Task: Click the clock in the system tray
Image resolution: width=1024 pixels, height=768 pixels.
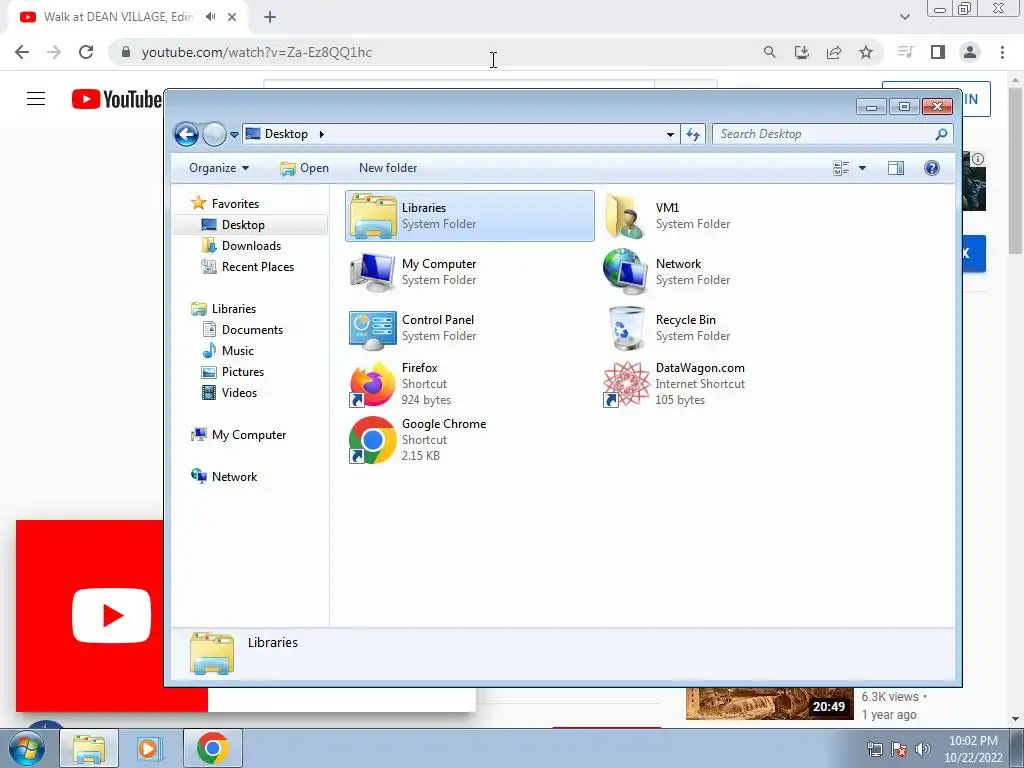Action: (973, 749)
